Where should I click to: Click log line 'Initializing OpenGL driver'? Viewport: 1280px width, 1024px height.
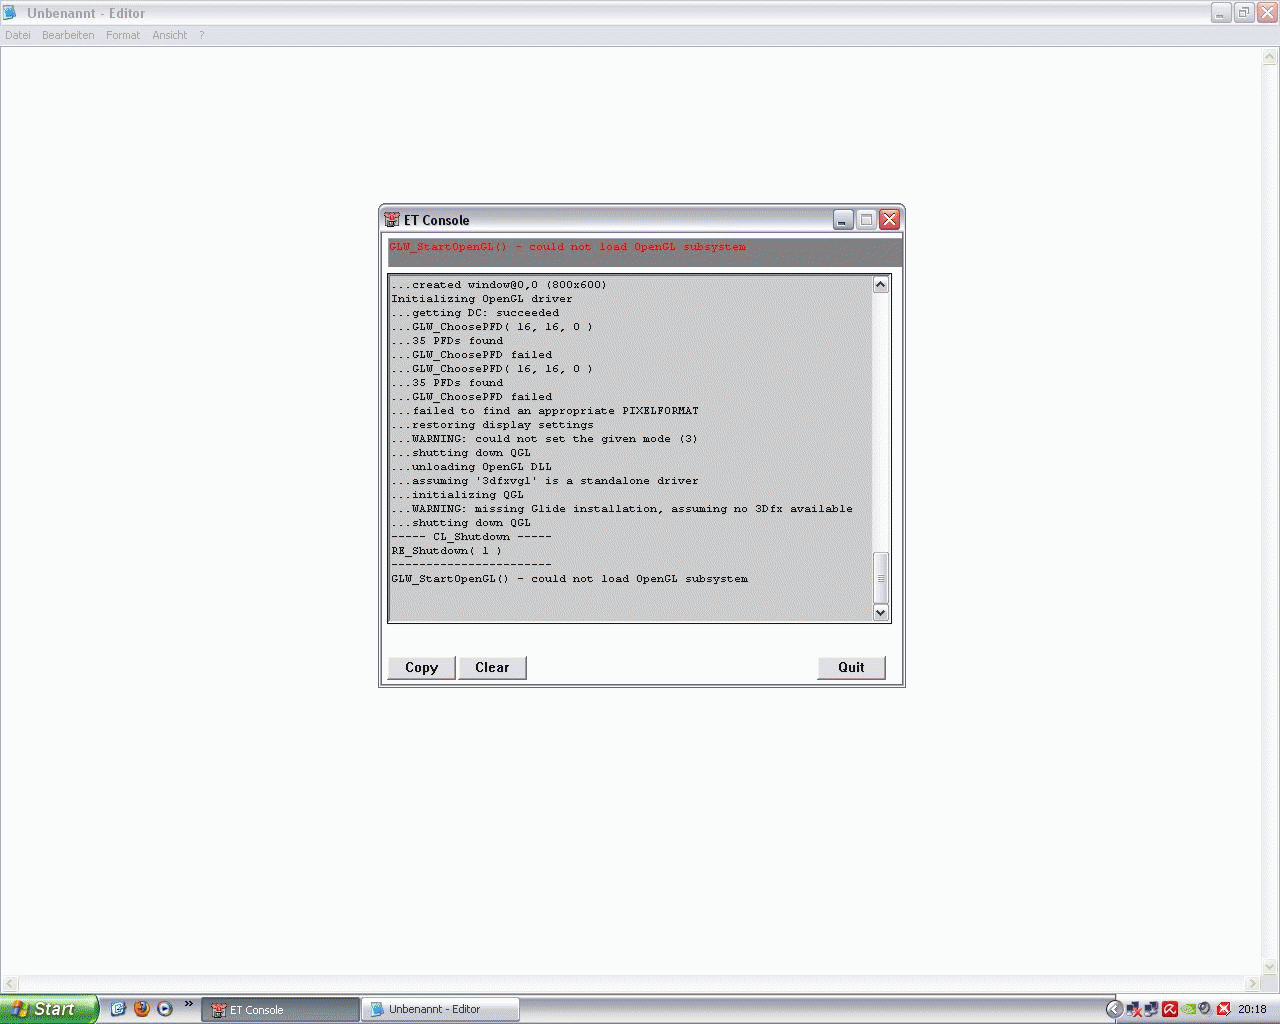[482, 299]
